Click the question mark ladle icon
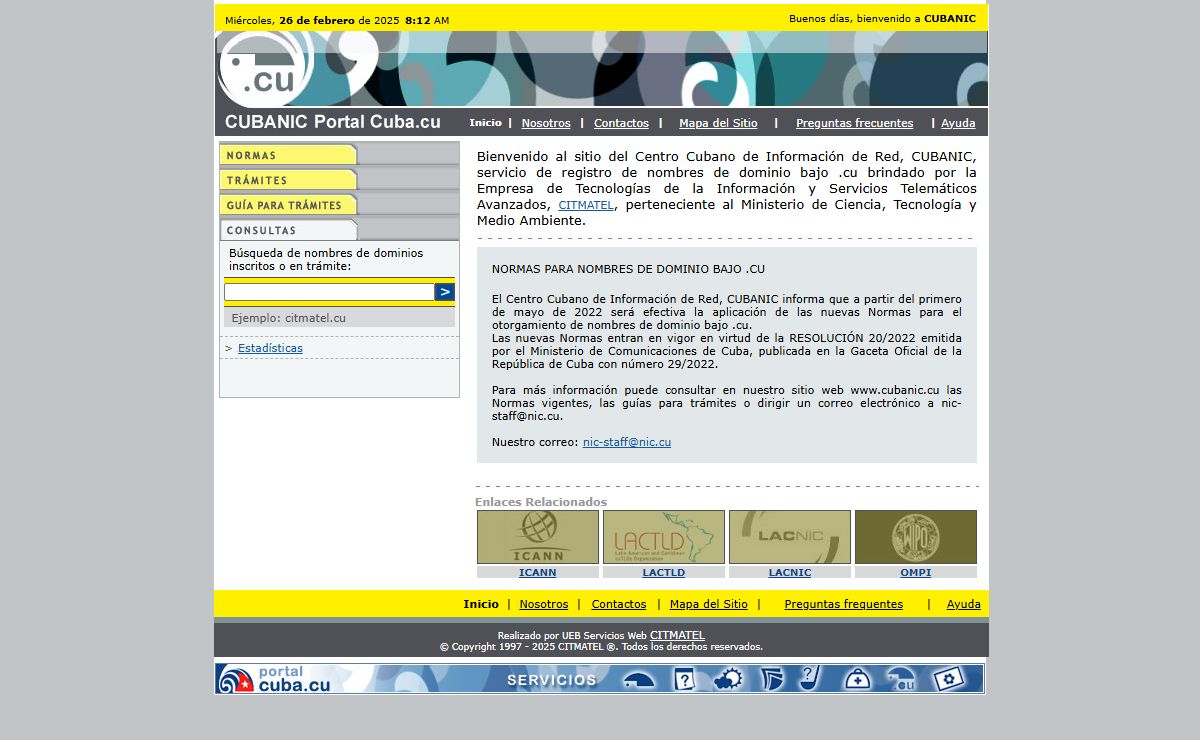The width and height of the screenshot is (1200, 740). coord(812,679)
